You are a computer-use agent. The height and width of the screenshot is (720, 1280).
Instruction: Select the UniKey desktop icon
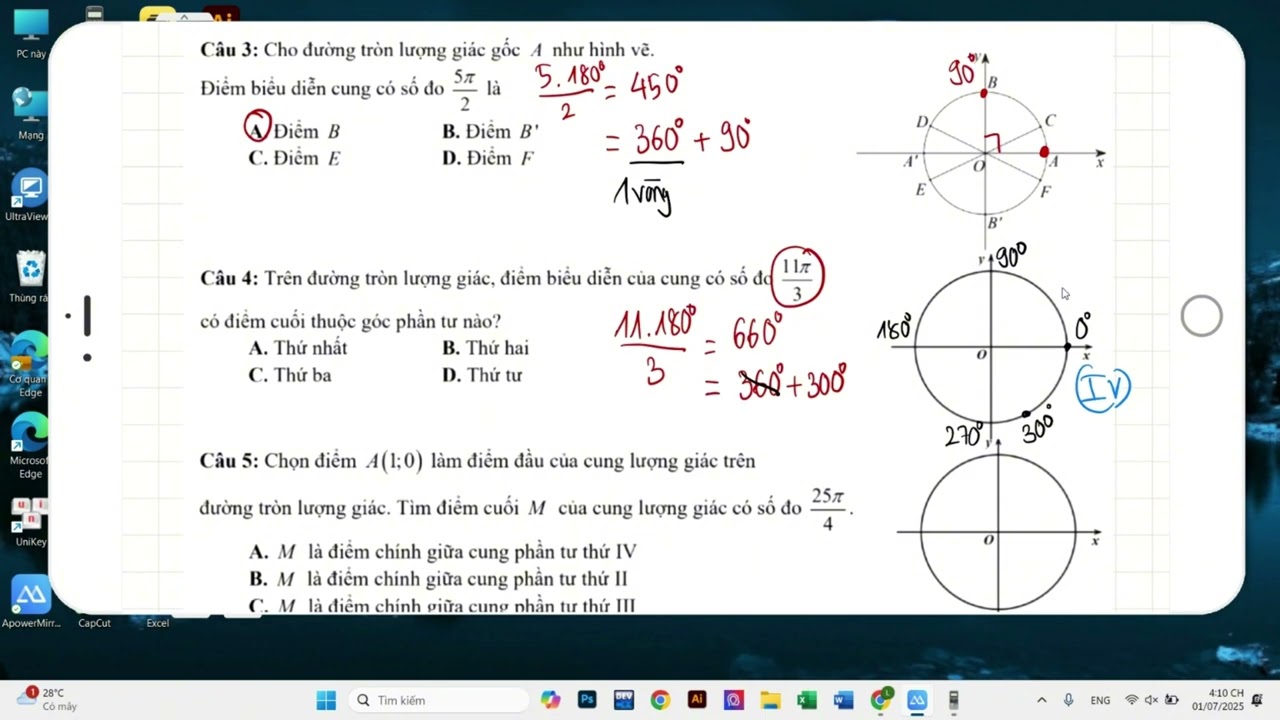(30, 522)
